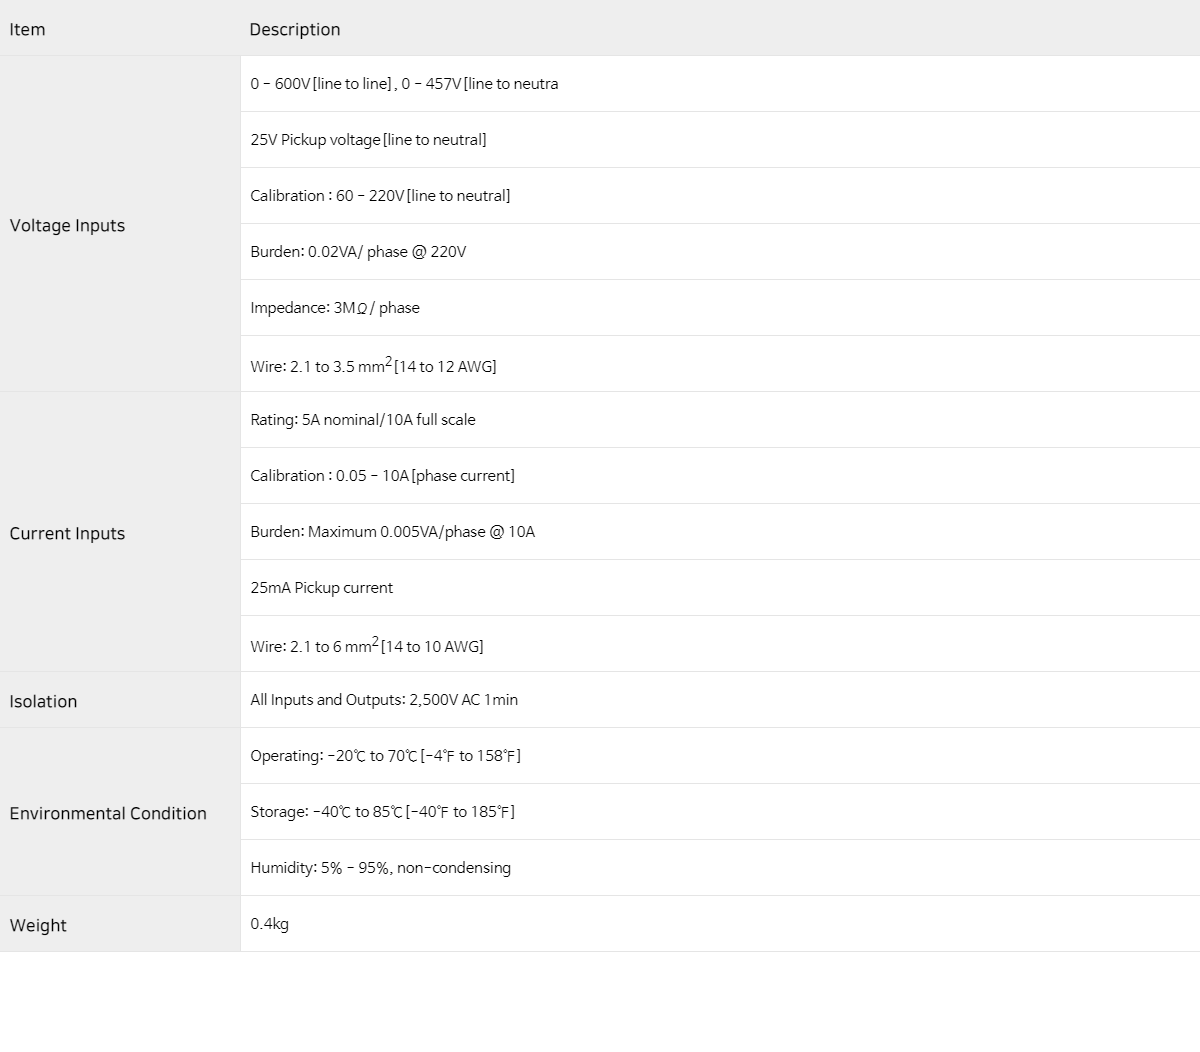Click the 25V Pickup voltage text
1200x1052 pixels.
tap(368, 140)
